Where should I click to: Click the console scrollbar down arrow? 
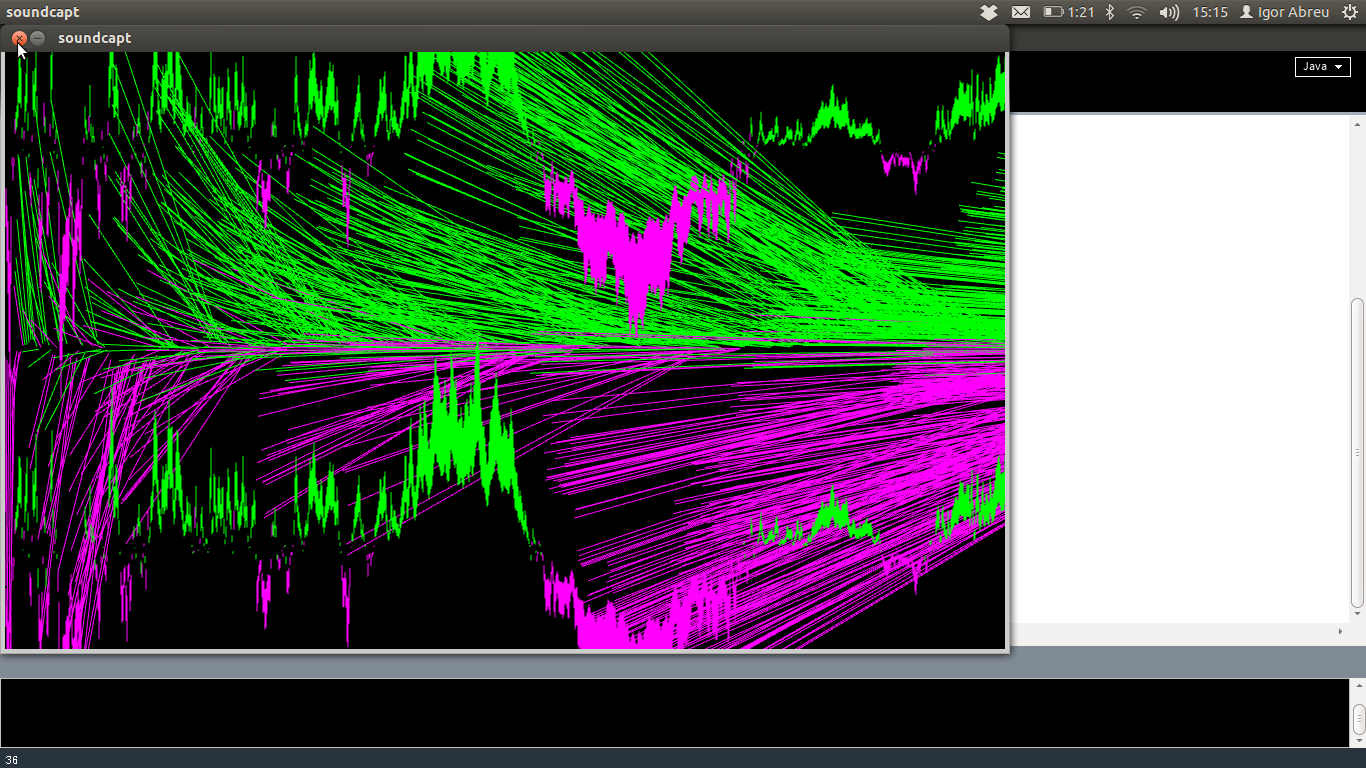tap(1358, 740)
